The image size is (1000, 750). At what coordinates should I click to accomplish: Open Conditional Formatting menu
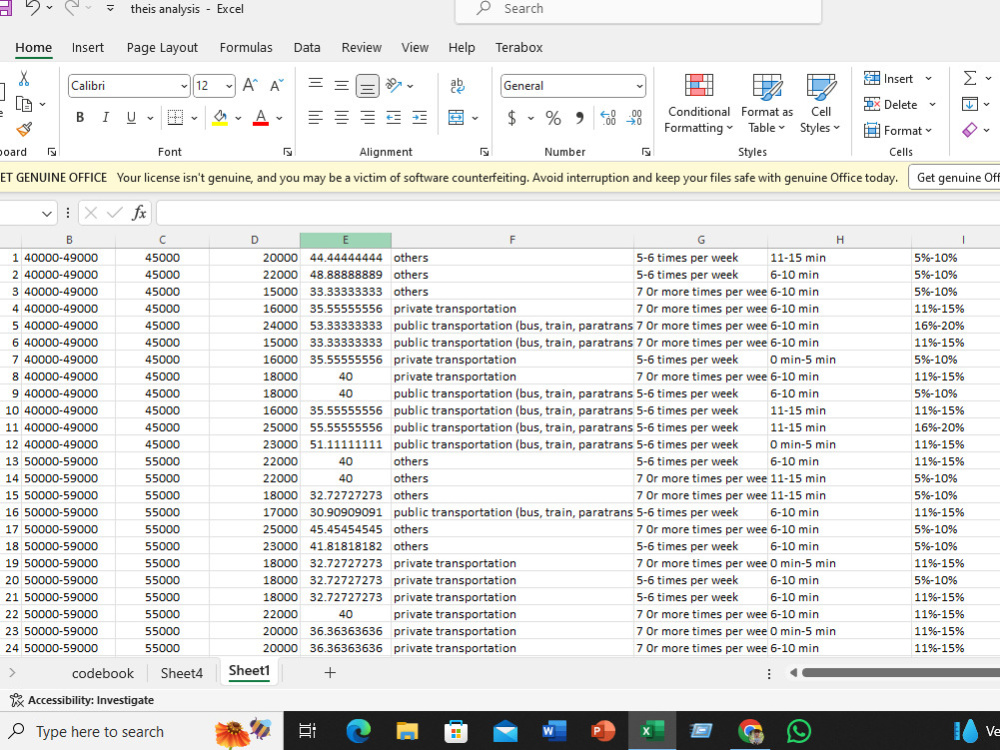[x=698, y=103]
